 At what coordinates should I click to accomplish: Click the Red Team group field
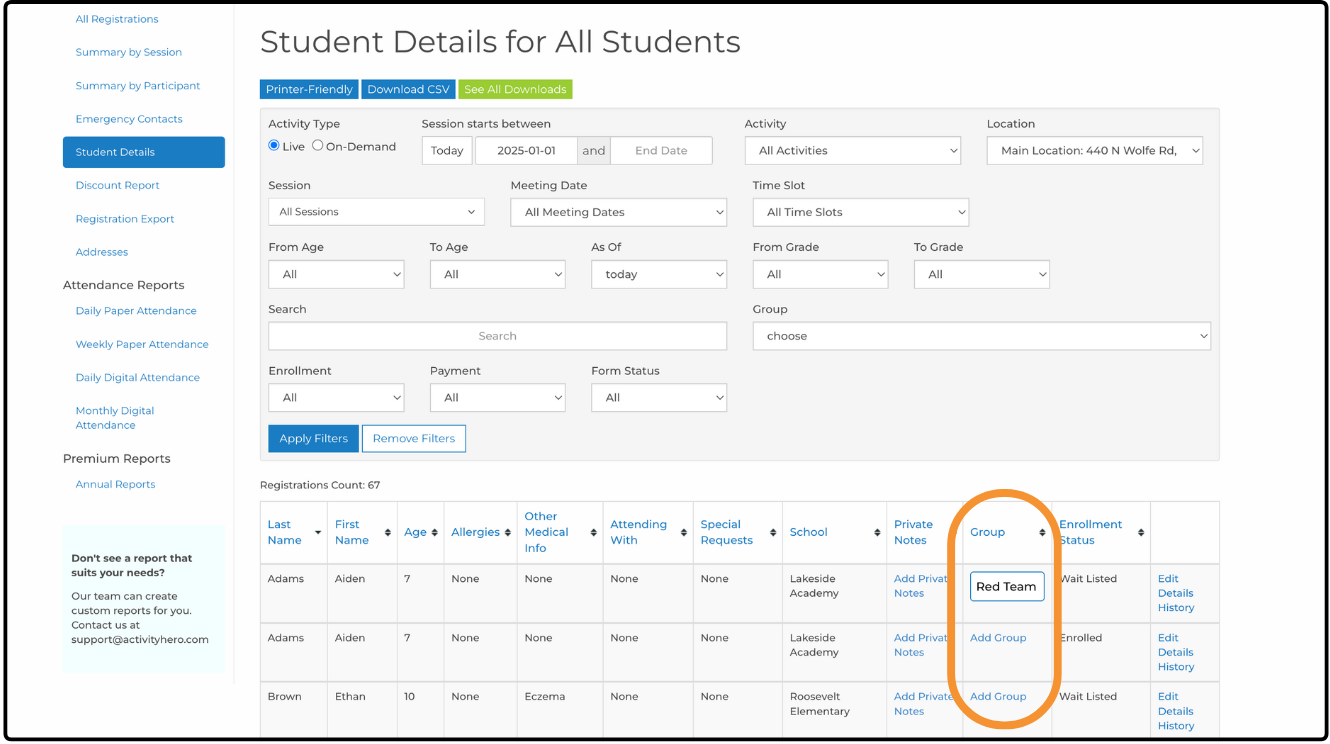1007,586
